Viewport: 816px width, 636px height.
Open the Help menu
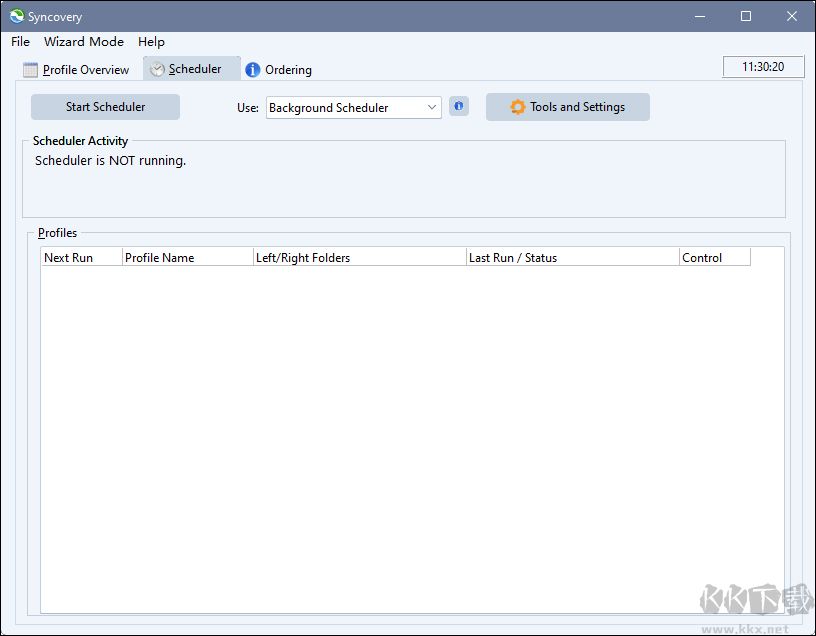coord(151,42)
